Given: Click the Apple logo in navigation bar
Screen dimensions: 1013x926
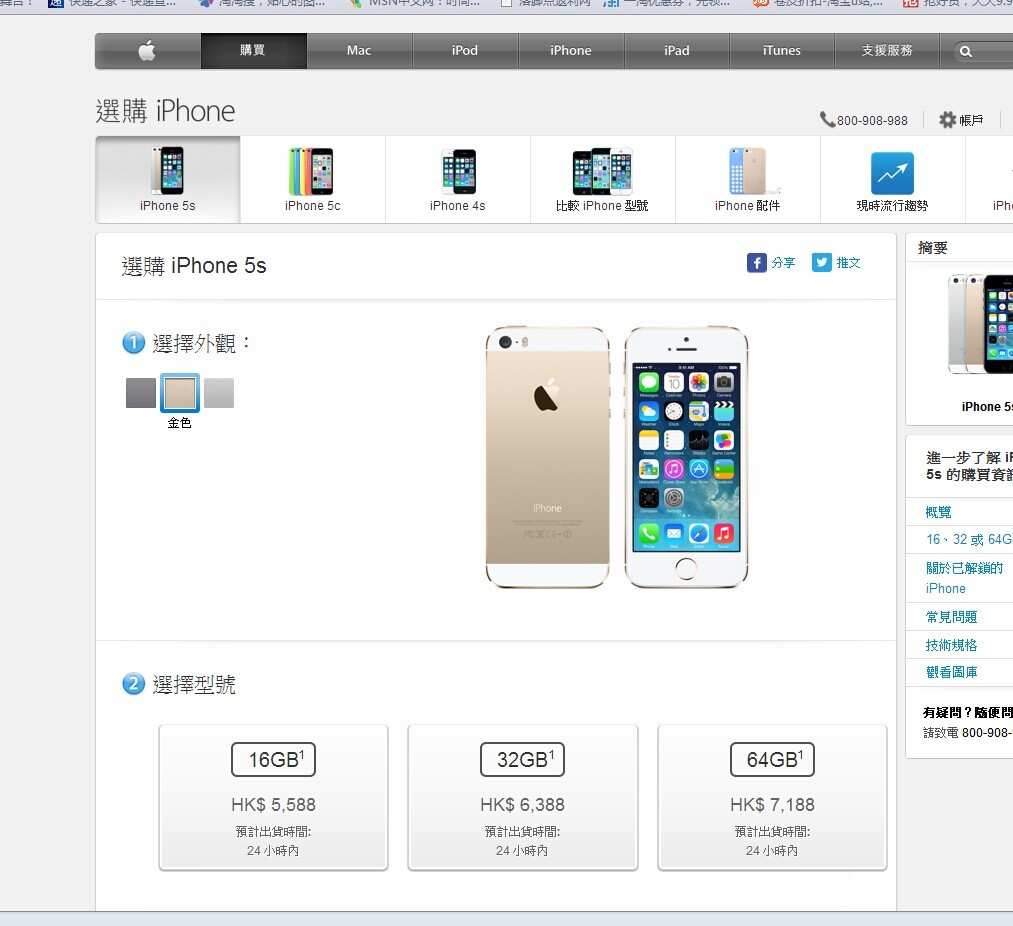Looking at the screenshot, I should pos(147,50).
